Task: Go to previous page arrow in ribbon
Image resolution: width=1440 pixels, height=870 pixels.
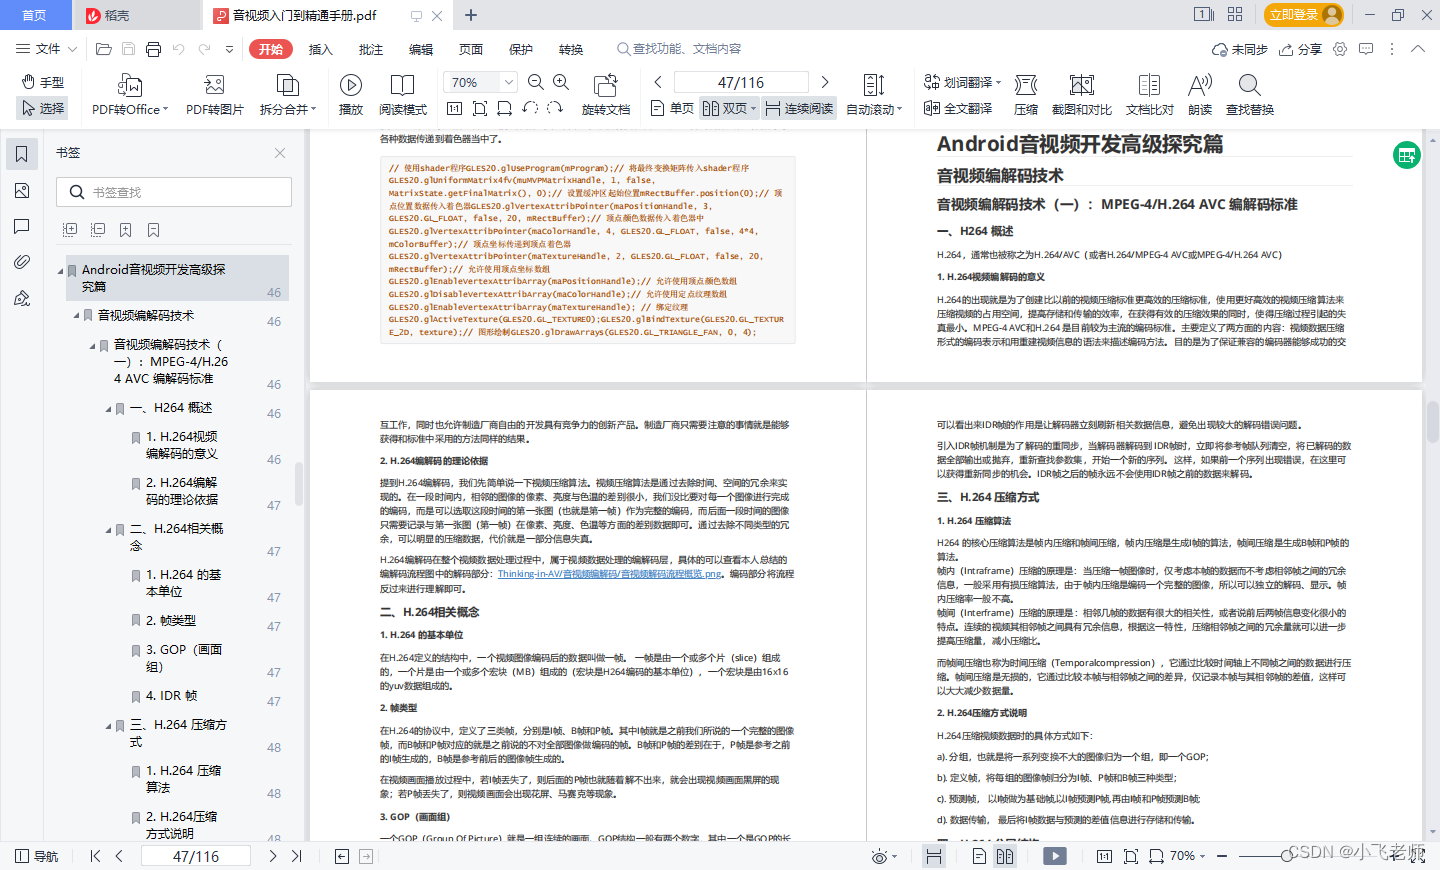Action: tap(658, 82)
